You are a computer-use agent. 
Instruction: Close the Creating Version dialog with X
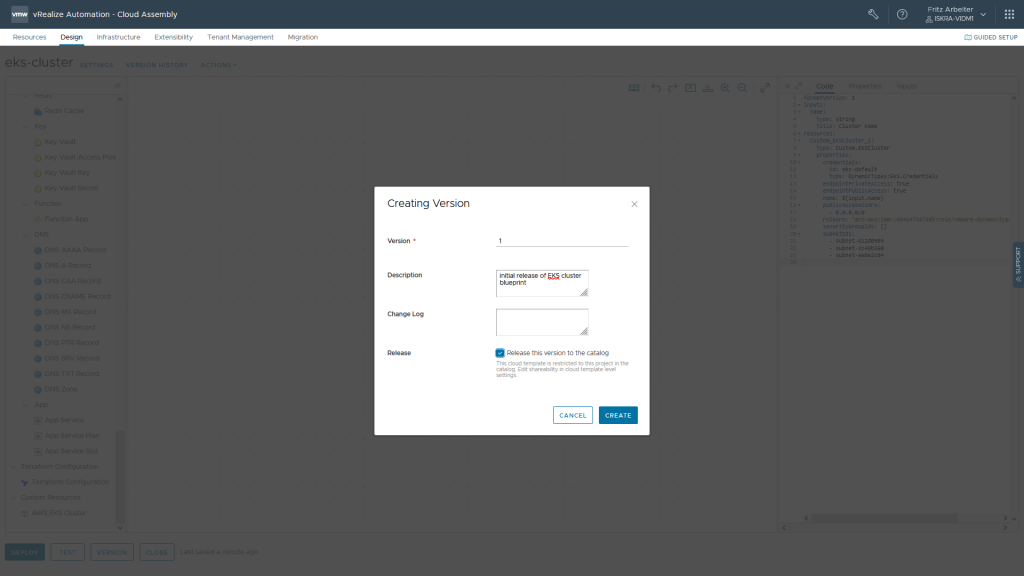634,204
